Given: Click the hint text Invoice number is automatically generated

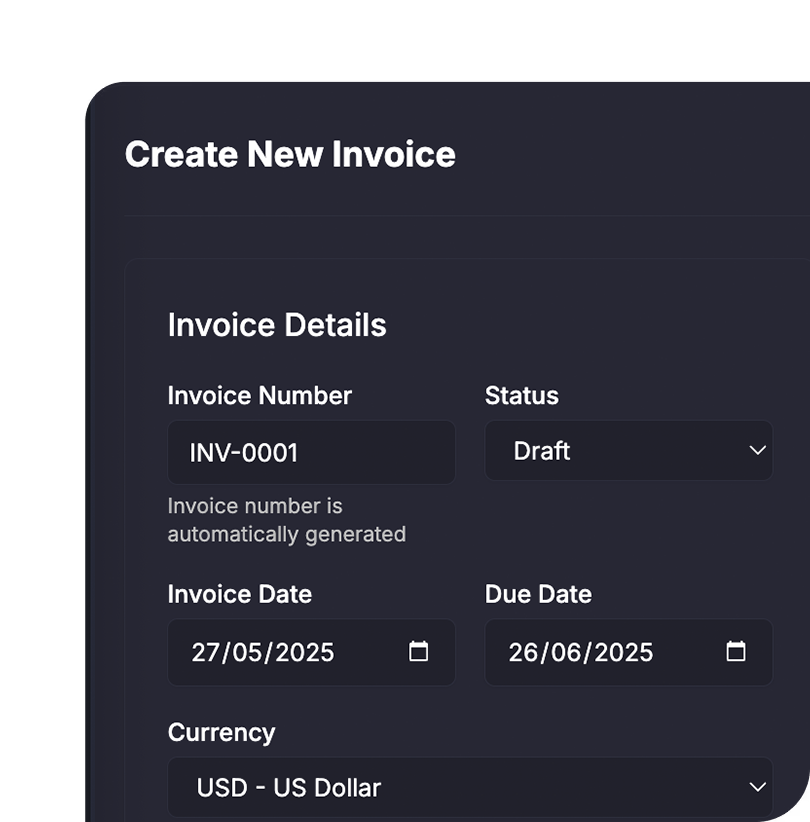Looking at the screenshot, I should pos(287,520).
